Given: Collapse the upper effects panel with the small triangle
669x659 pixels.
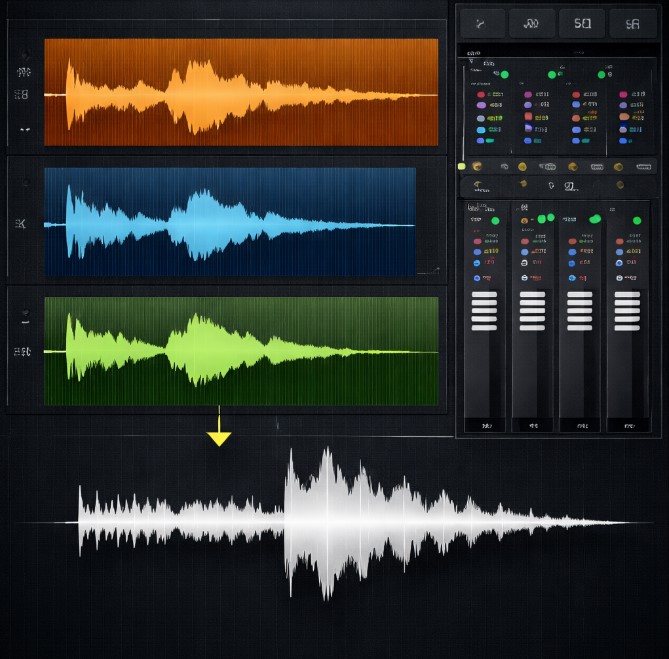Looking at the screenshot, I should tap(471, 61).
